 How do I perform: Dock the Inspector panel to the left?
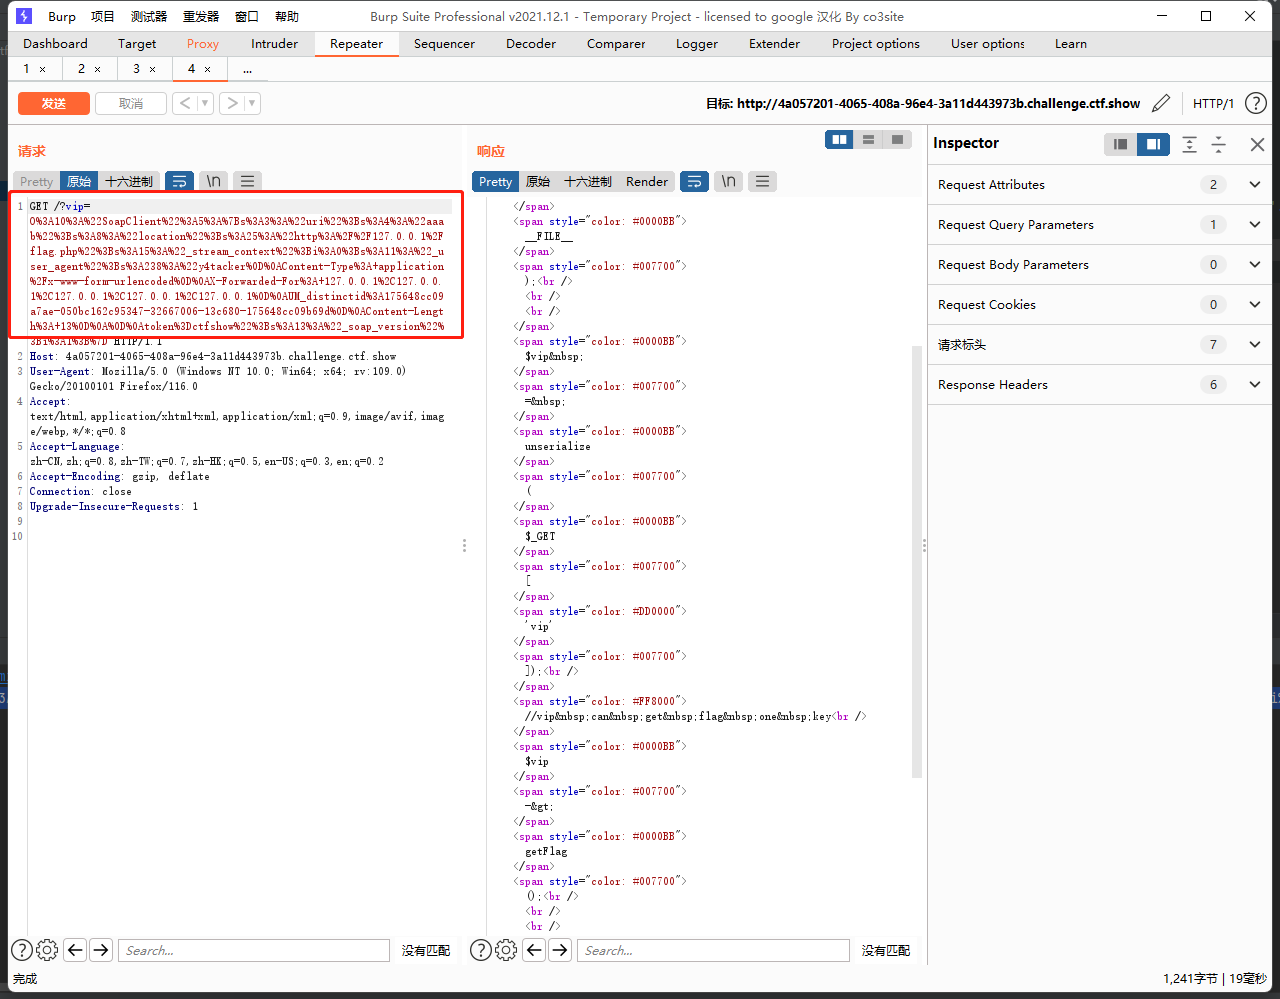tap(1121, 144)
